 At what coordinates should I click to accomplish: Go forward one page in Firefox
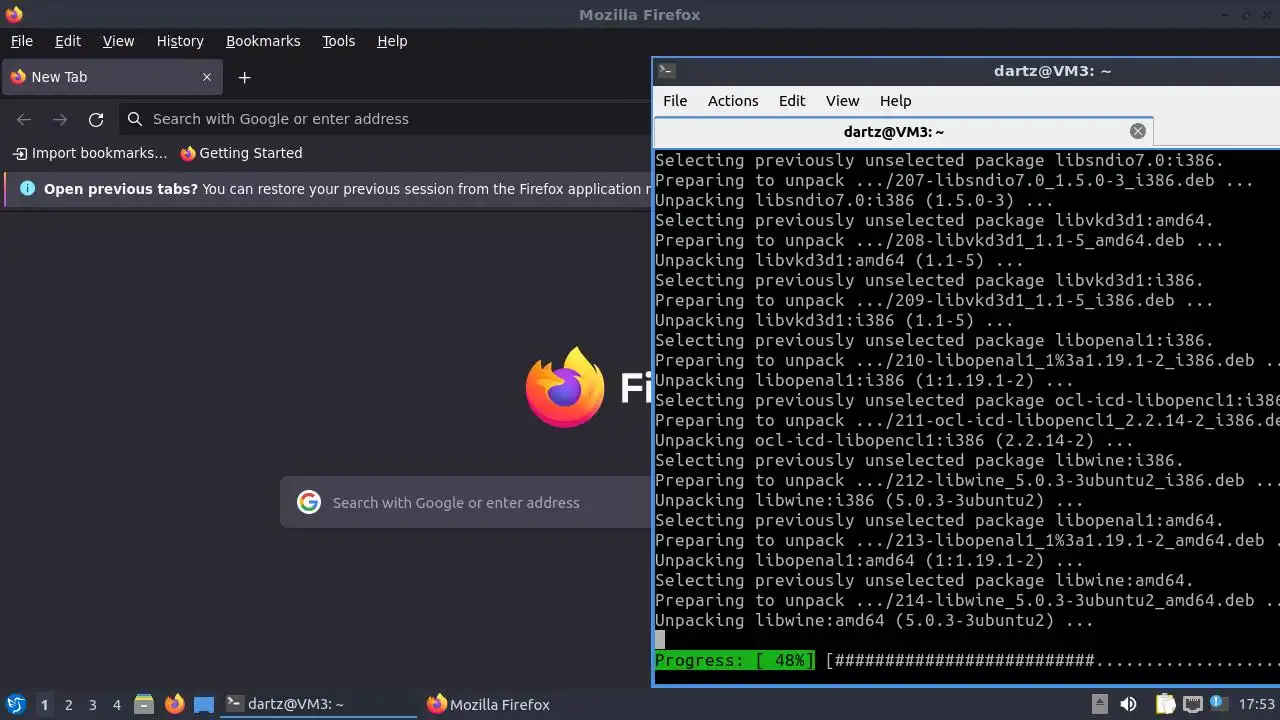pos(60,119)
